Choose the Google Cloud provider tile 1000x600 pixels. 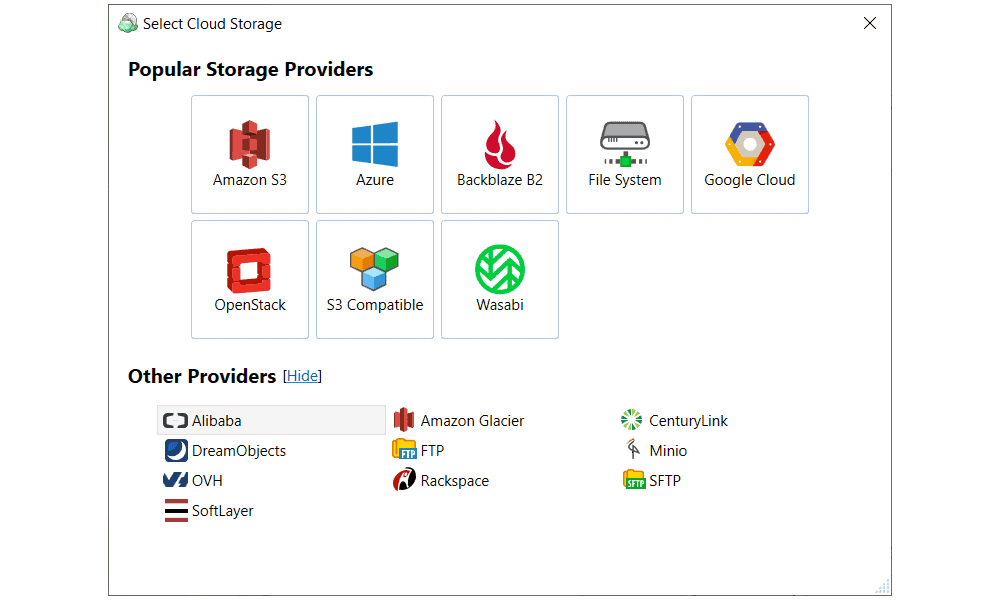749,154
